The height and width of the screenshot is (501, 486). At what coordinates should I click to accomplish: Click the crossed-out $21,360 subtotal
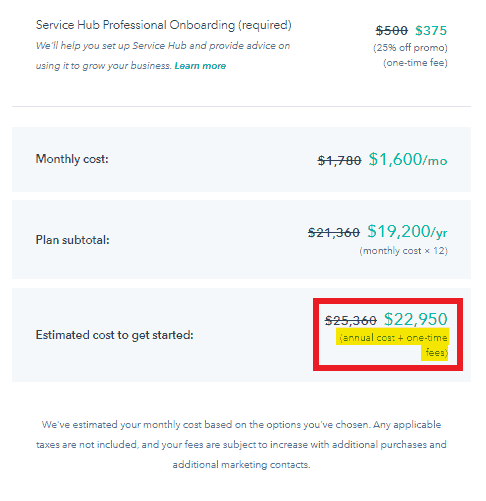(334, 232)
